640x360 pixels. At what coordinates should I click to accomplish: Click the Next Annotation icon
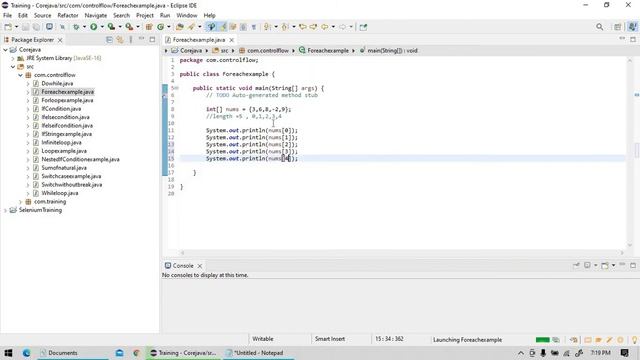tap(267, 27)
